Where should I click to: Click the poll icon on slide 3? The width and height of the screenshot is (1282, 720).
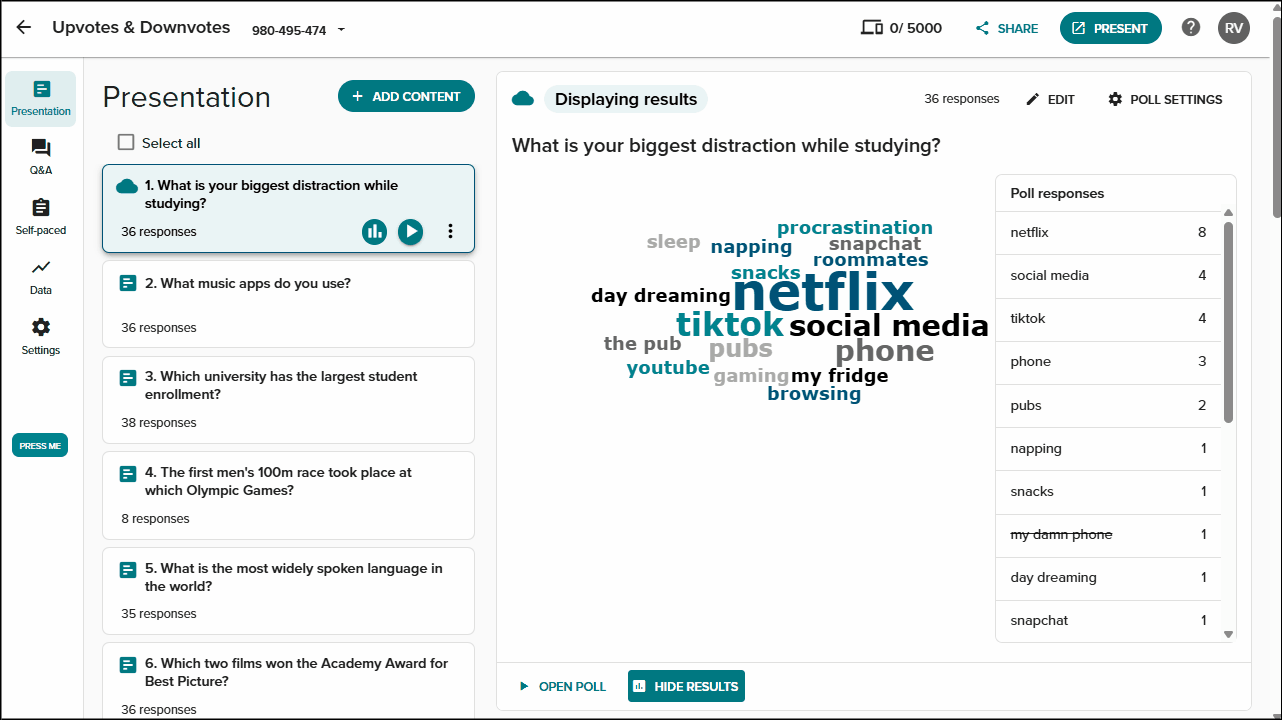tap(128, 378)
